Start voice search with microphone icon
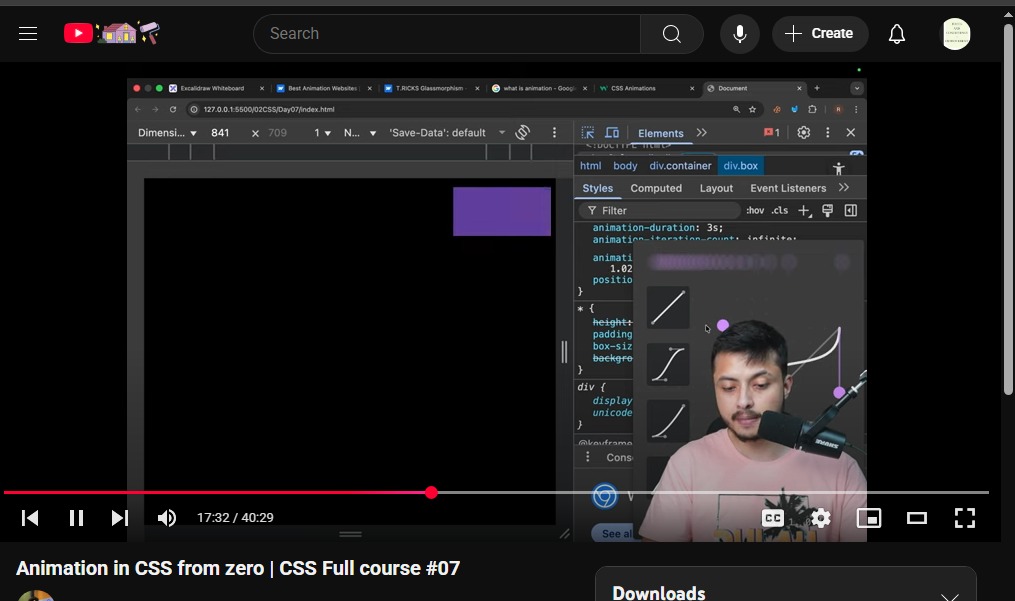Viewport: 1015px width, 601px height. point(740,34)
